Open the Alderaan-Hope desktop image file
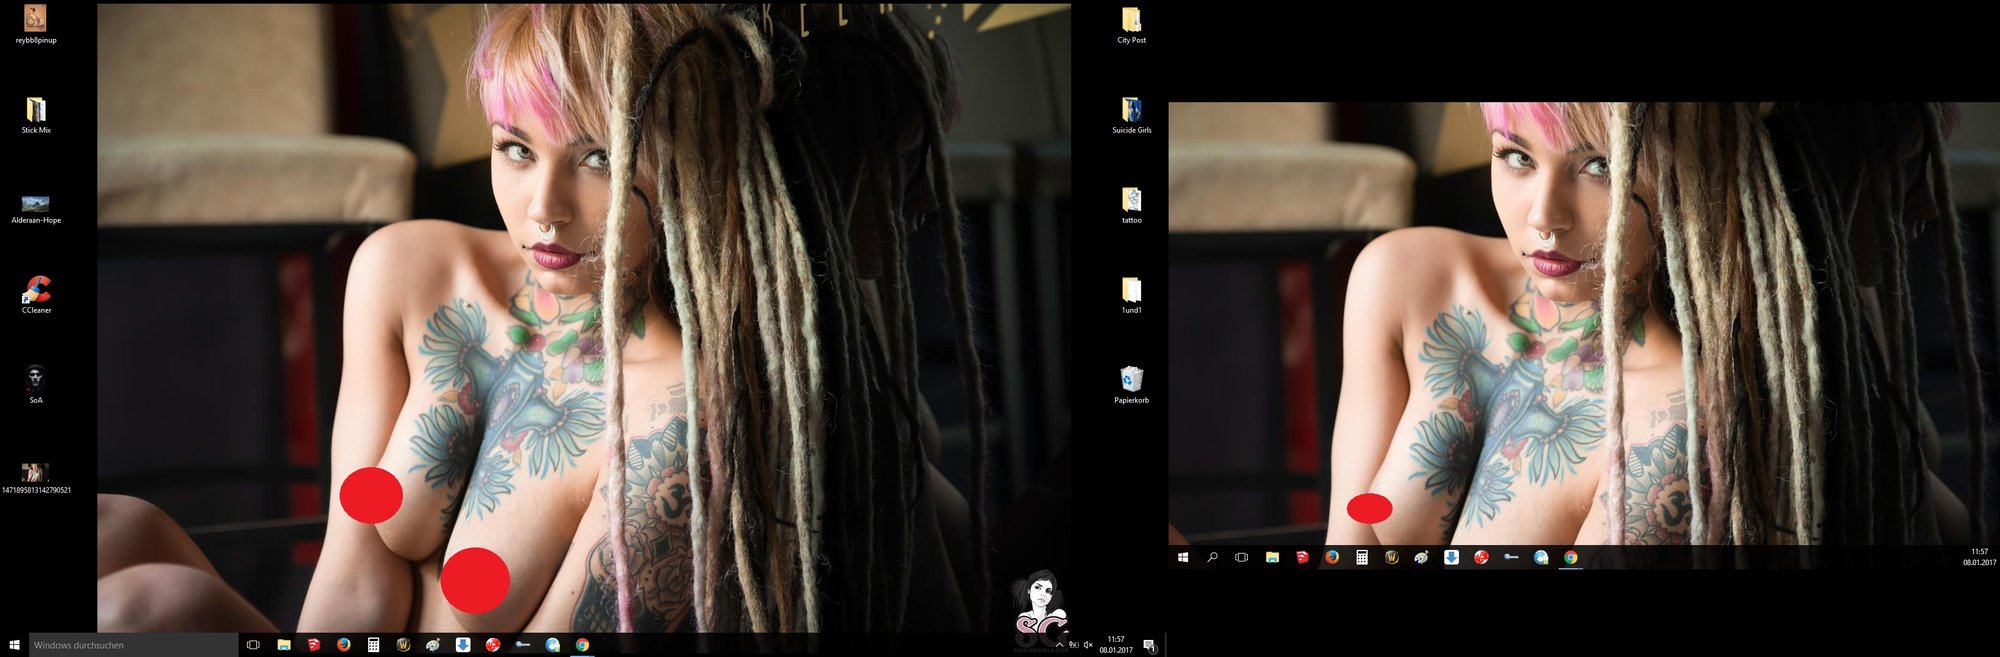This screenshot has width=2000, height=657. (x=36, y=203)
